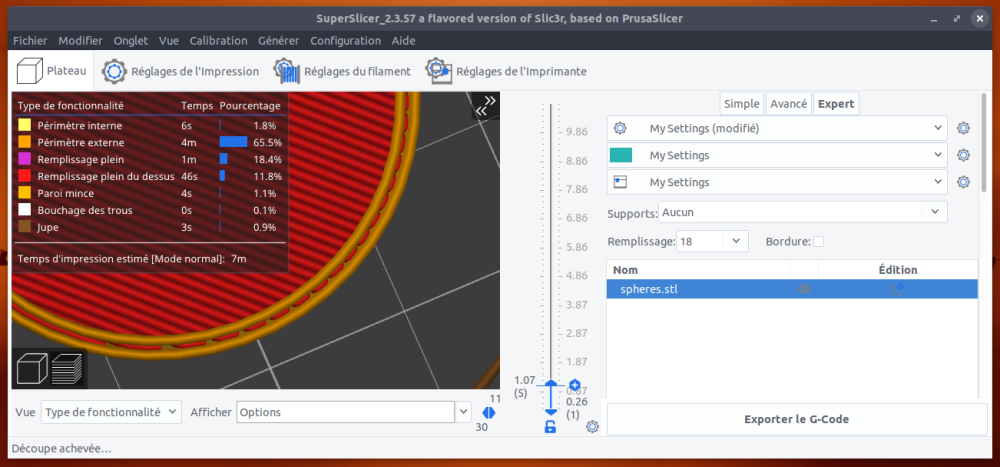Click printer profile window icon inside dropdown
The height and width of the screenshot is (467, 1000).
click(620, 182)
